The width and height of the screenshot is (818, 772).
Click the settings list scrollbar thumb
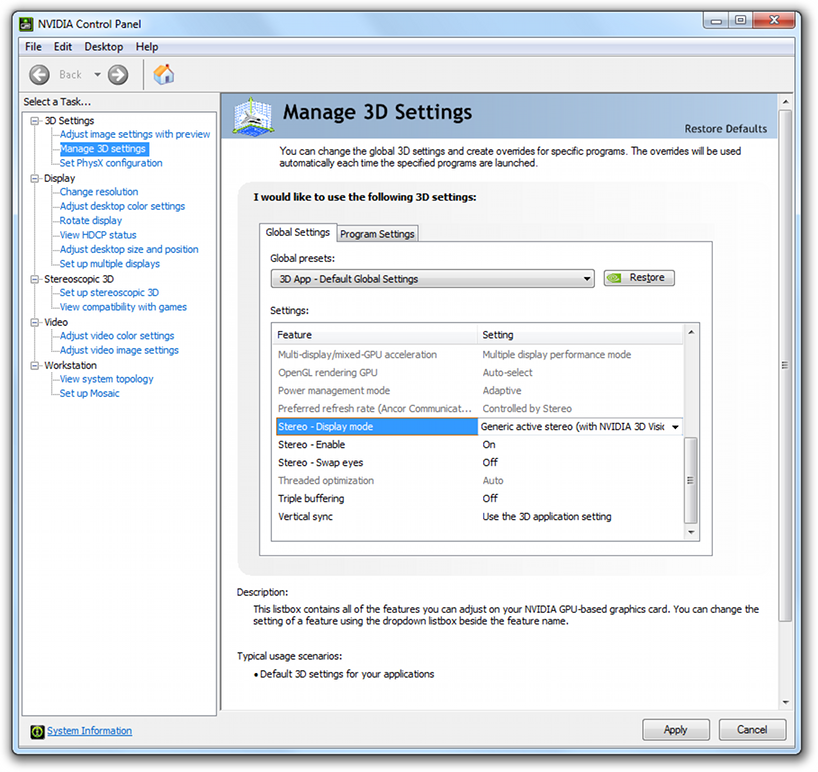point(691,480)
